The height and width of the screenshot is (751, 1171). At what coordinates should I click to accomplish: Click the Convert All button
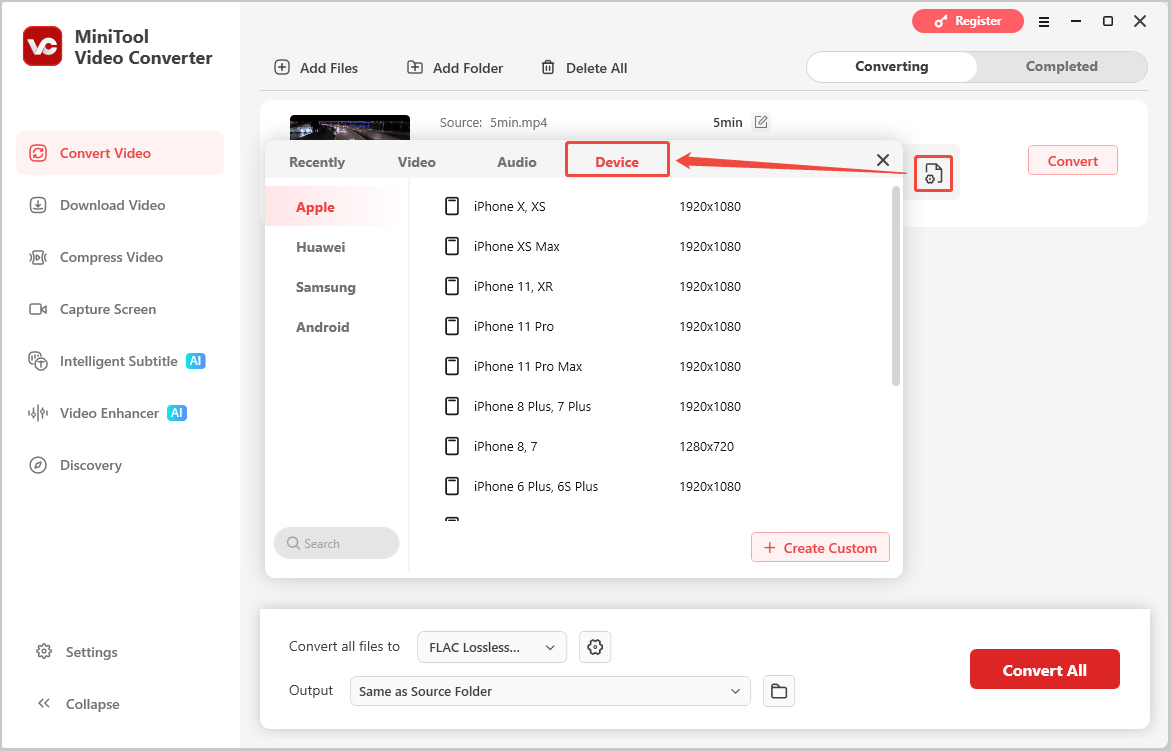point(1044,670)
